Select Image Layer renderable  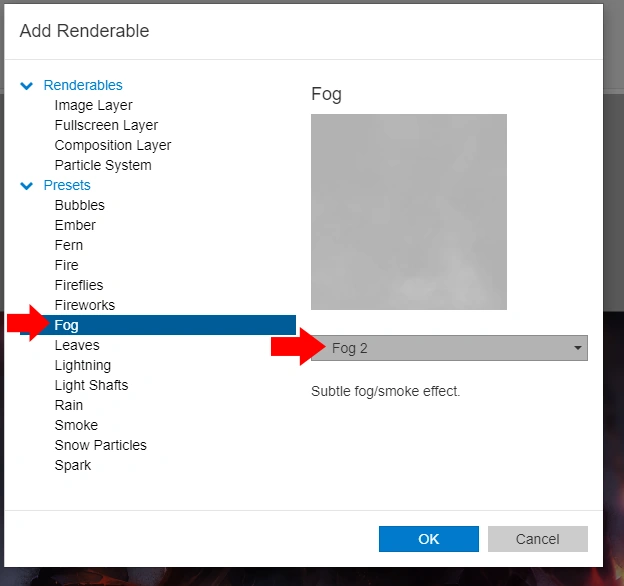click(93, 105)
